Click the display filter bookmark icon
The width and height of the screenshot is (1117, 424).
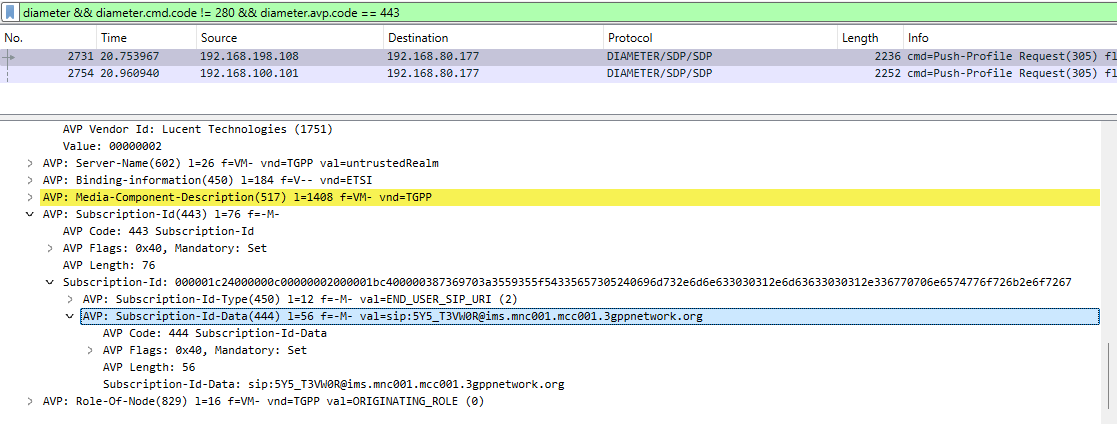tap(11, 12)
